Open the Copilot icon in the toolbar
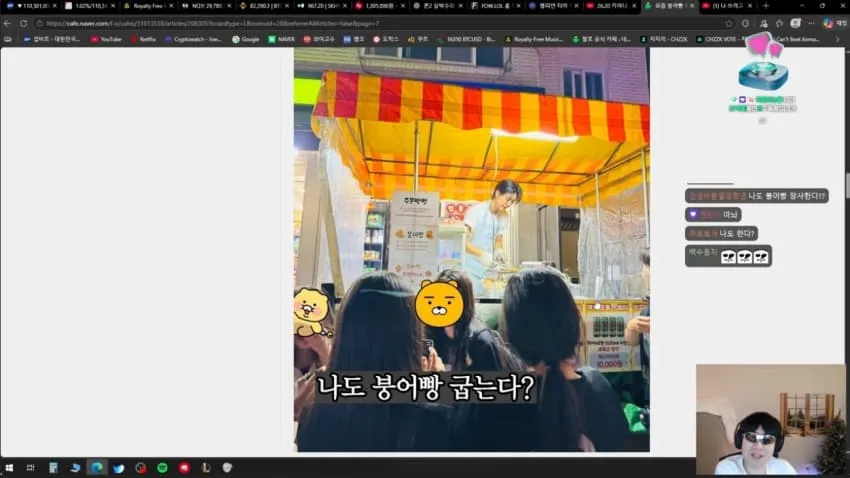The height and width of the screenshot is (478, 850). coord(828,24)
